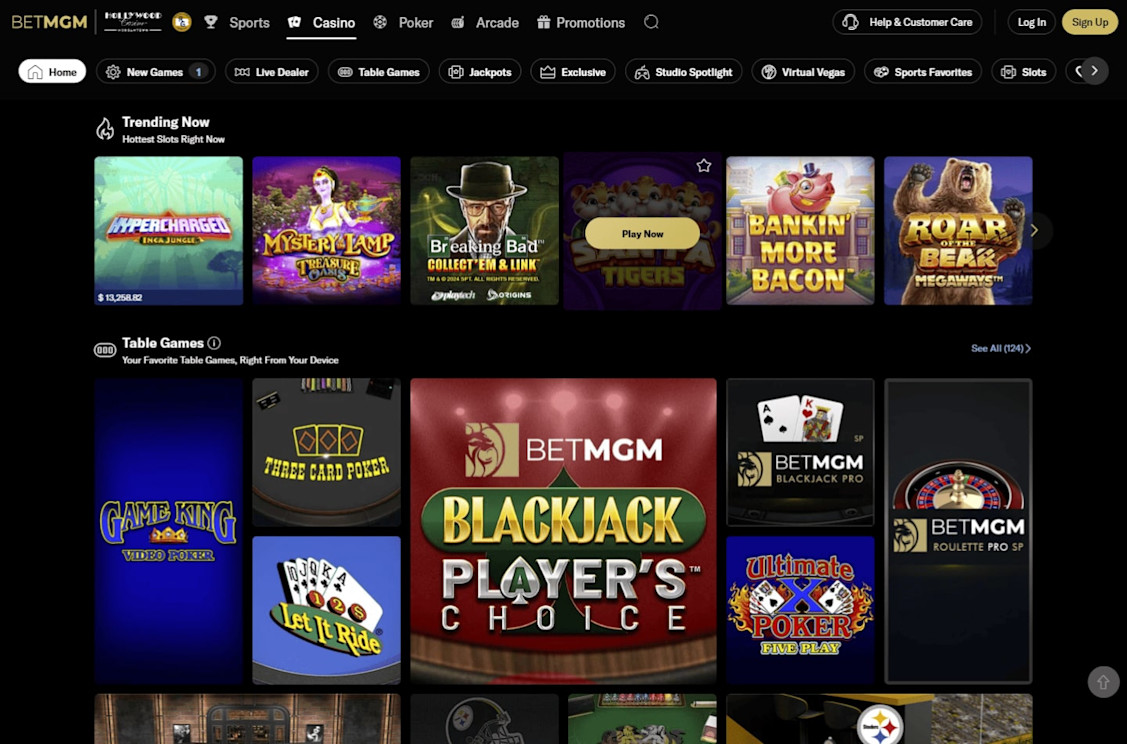This screenshot has width=1127, height=744.
Task: Click the gift icon beside Promotions
Action: (543, 22)
